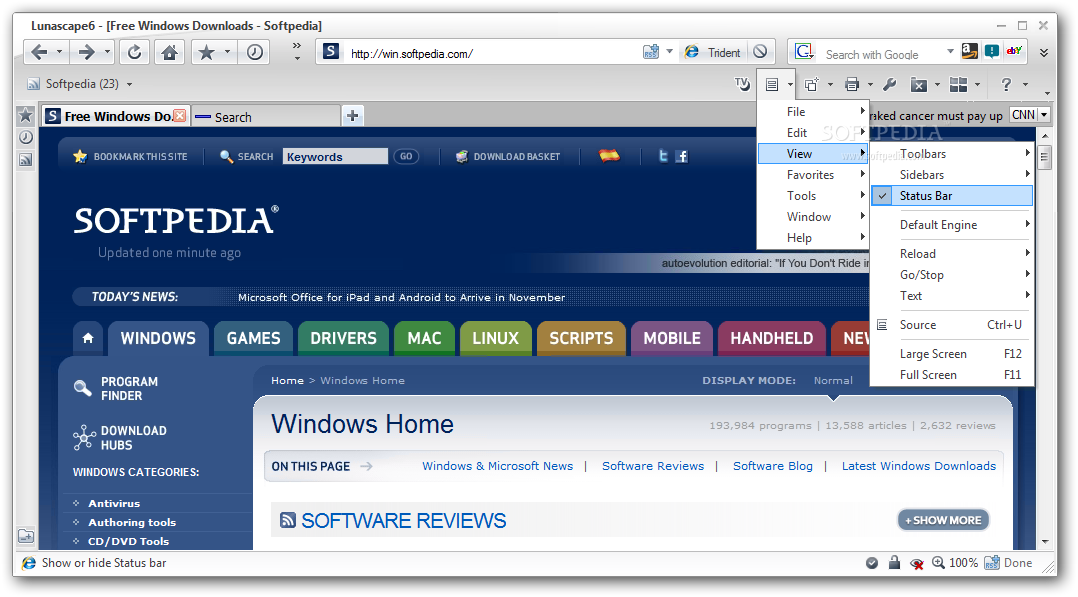Screen dimensions: 1078x597
Task: Go to the Home page icon
Action: click(x=169, y=52)
